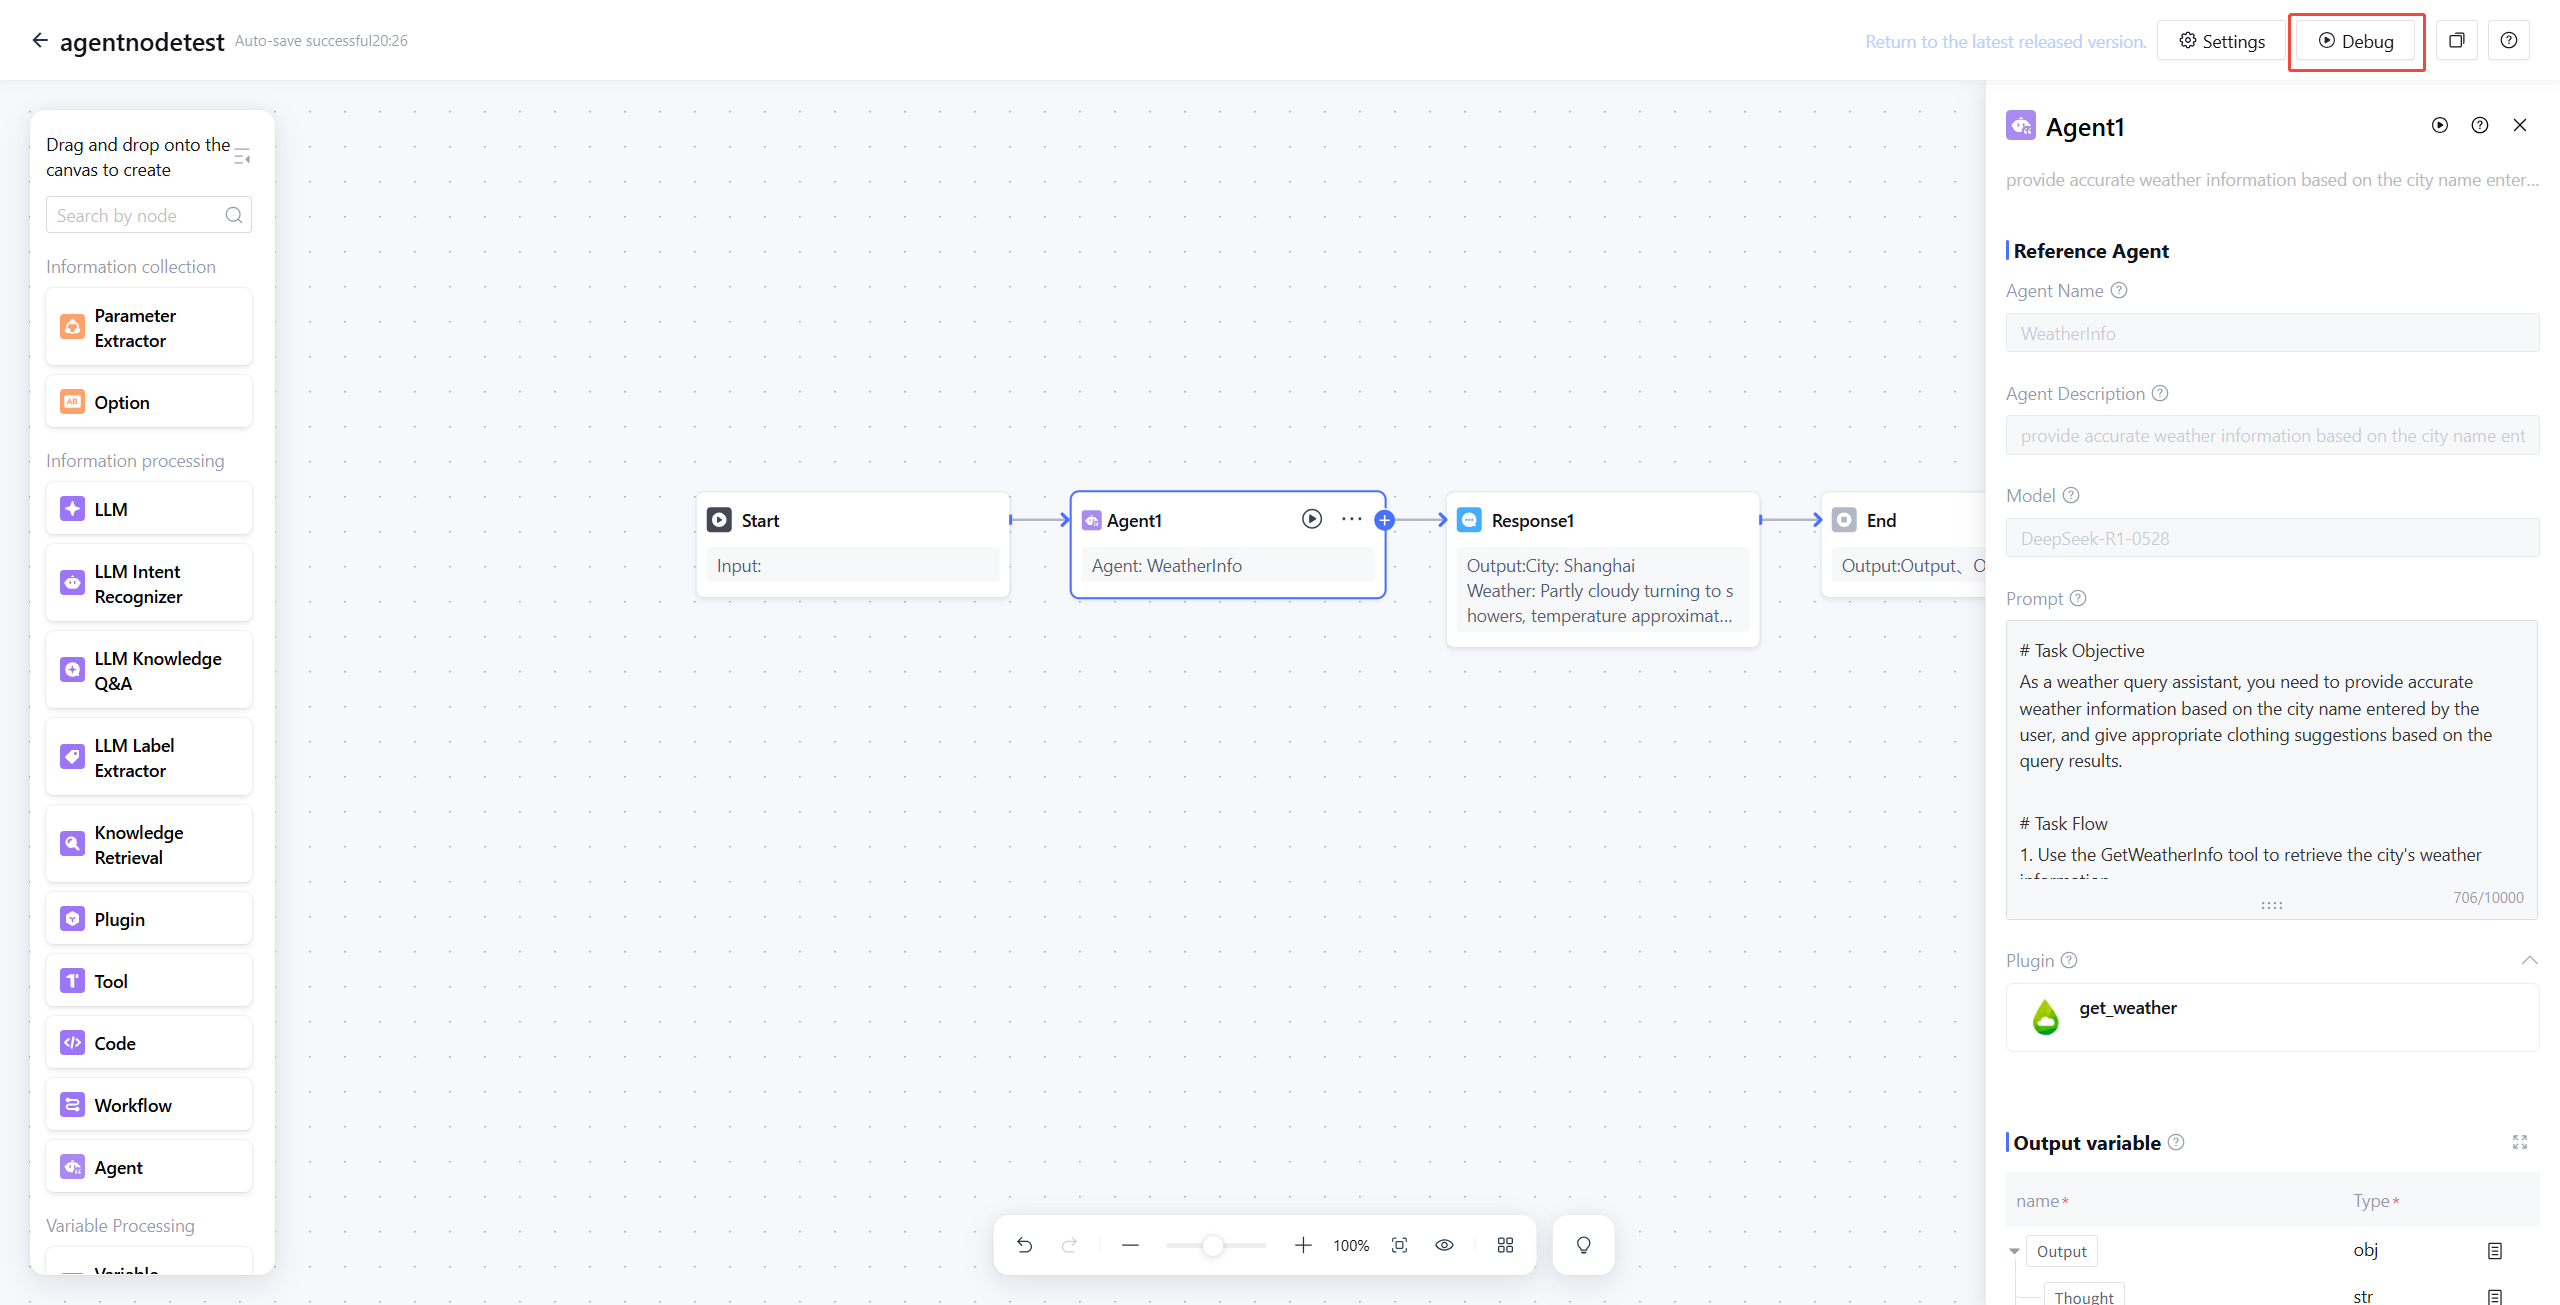Select the Agent node in sidebar list
The image size is (2560, 1305).
tap(149, 1167)
